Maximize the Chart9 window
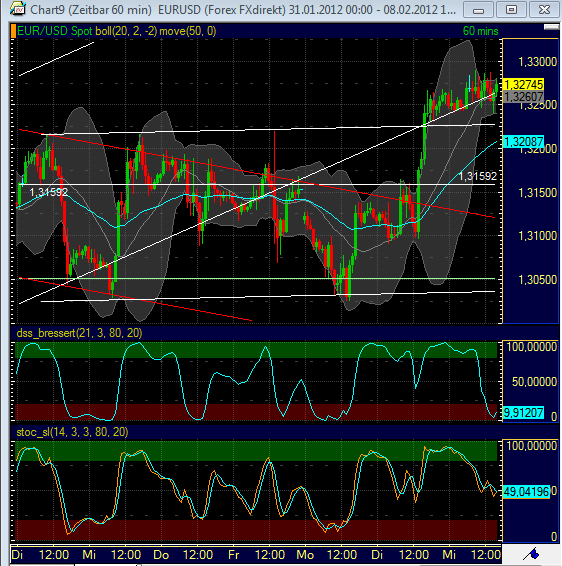Viewport: 562px width, 566px height. [511, 10]
